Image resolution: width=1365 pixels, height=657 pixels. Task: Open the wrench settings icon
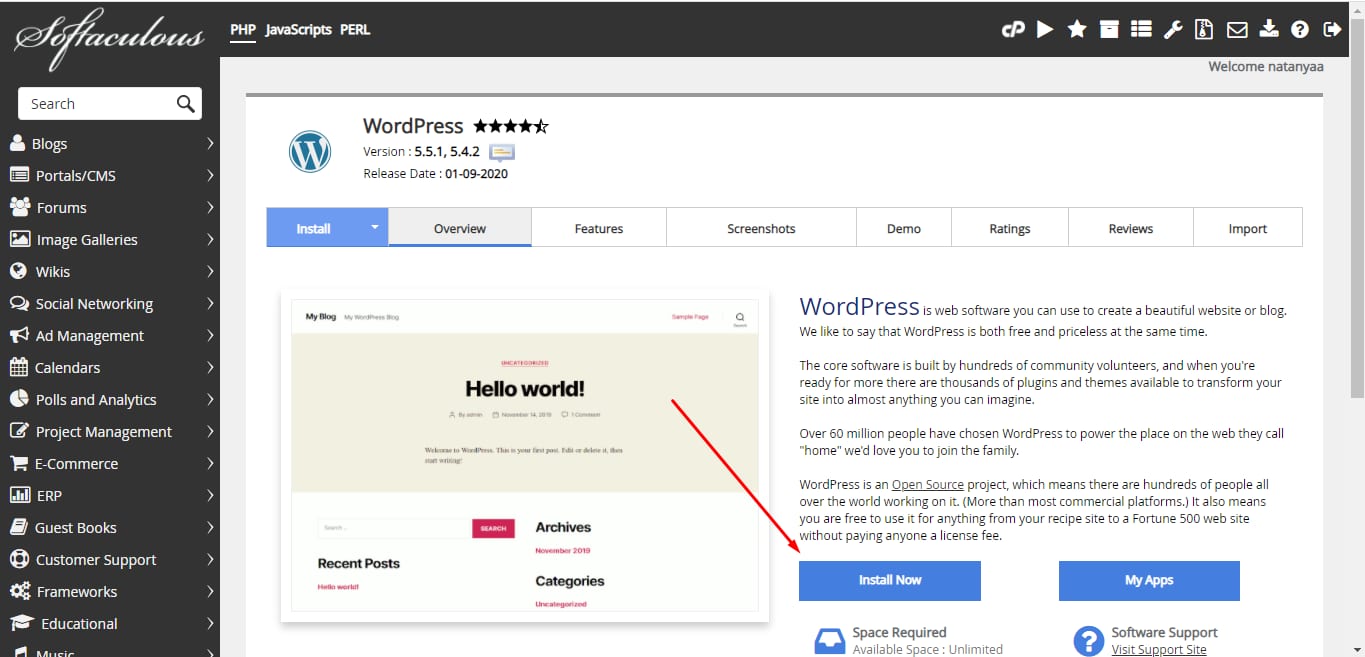(x=1172, y=30)
